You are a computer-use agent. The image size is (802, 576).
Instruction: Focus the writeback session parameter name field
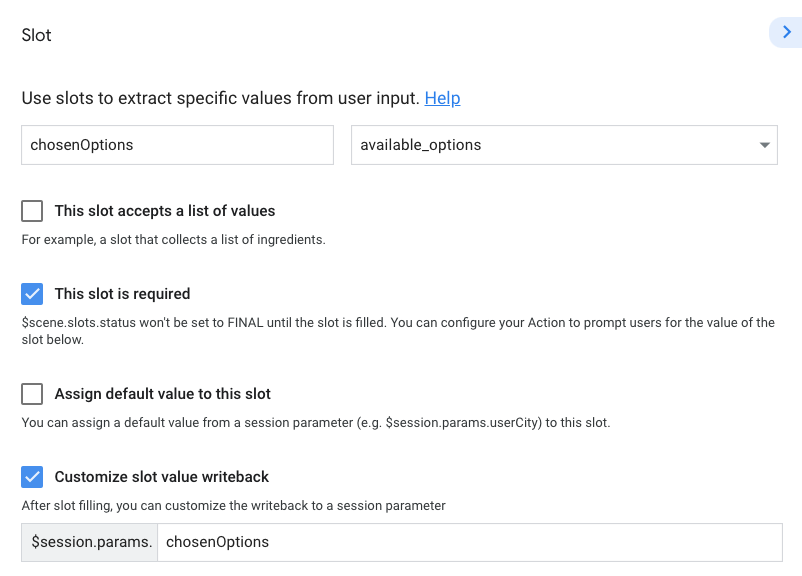point(470,542)
